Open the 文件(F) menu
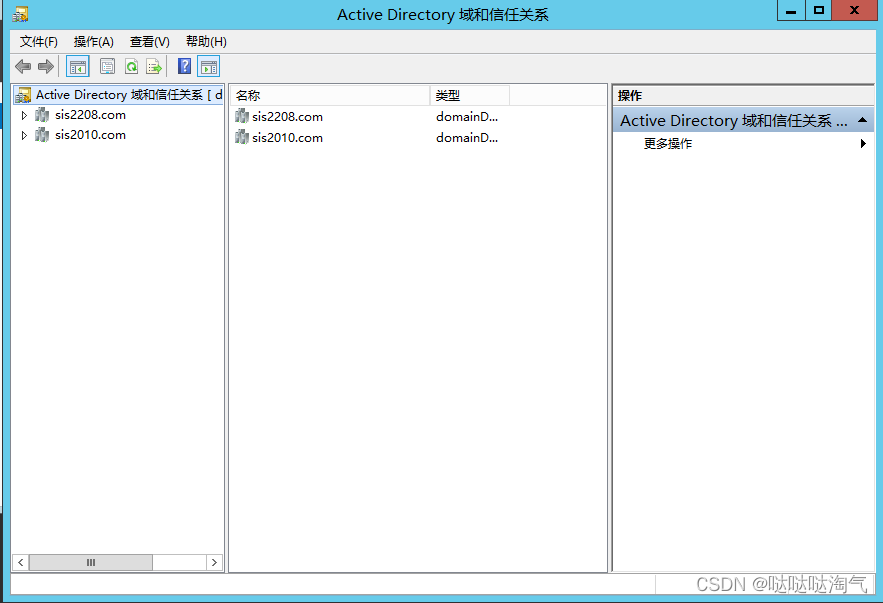883x603 pixels. 39,42
